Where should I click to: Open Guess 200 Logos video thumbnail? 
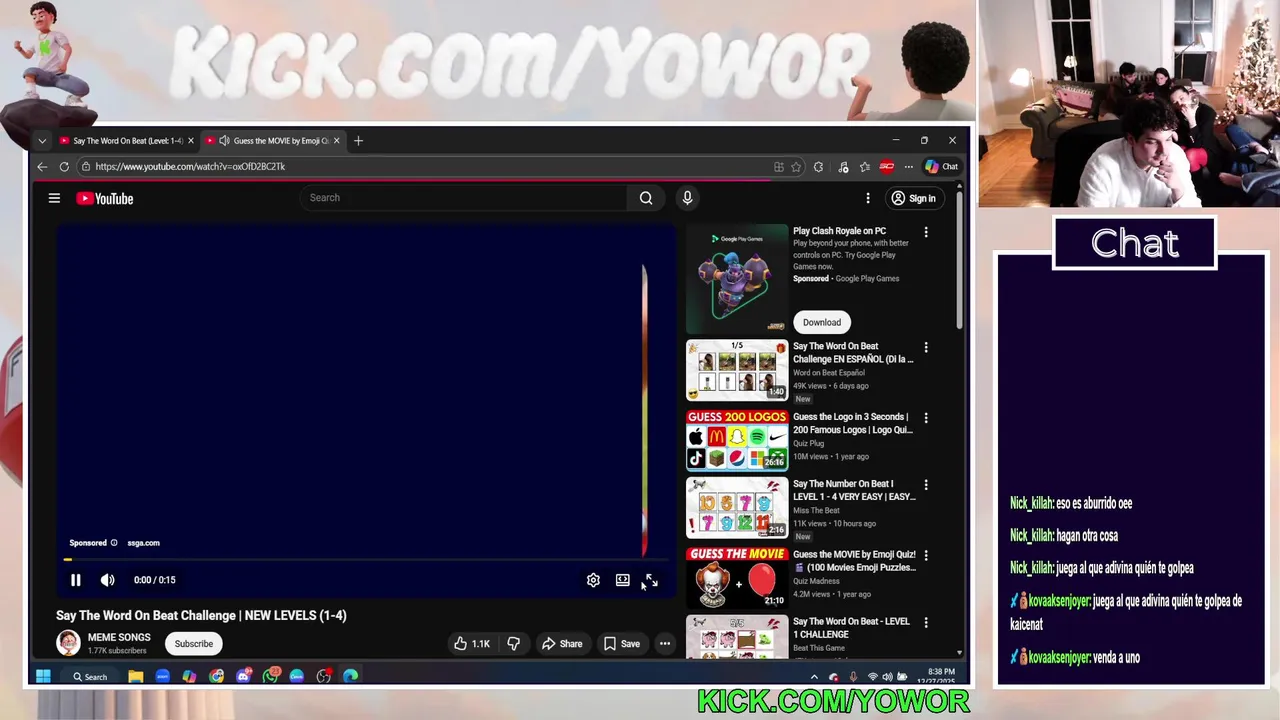[737, 439]
